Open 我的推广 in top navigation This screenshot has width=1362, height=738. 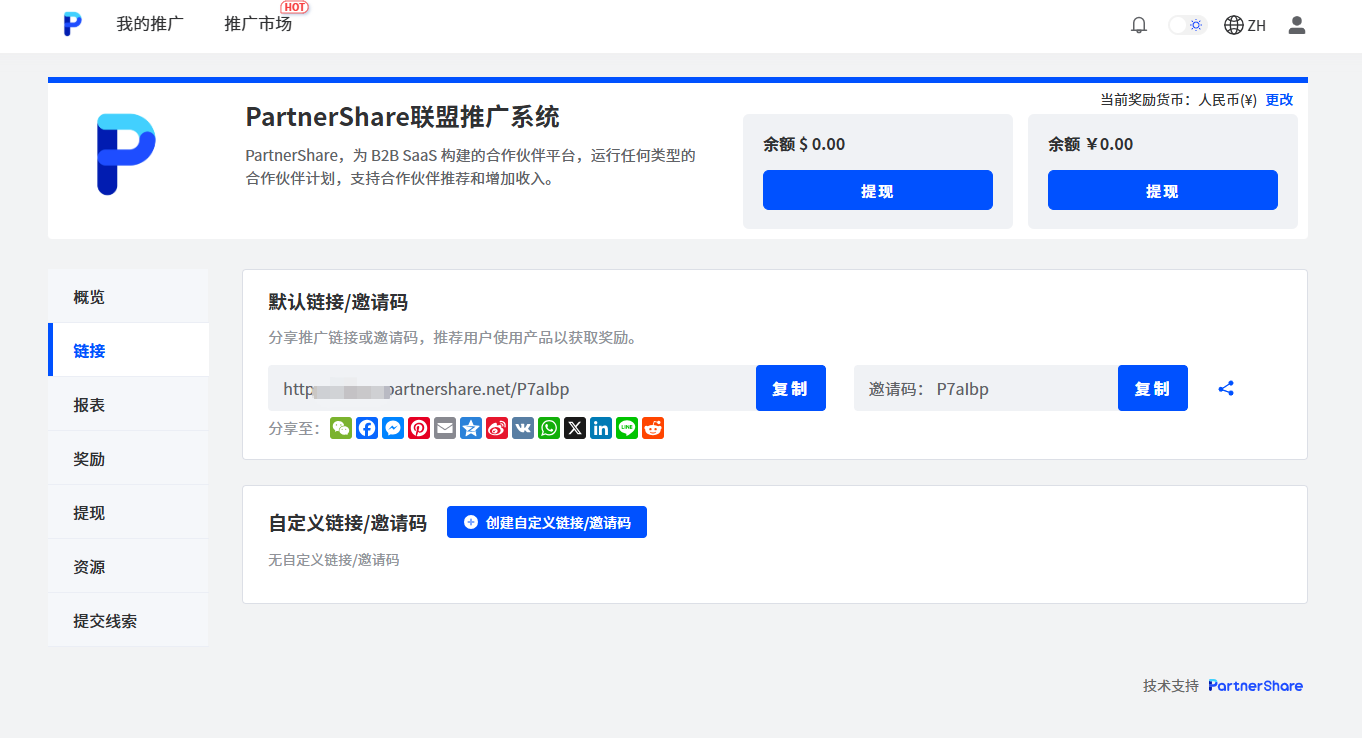click(150, 24)
